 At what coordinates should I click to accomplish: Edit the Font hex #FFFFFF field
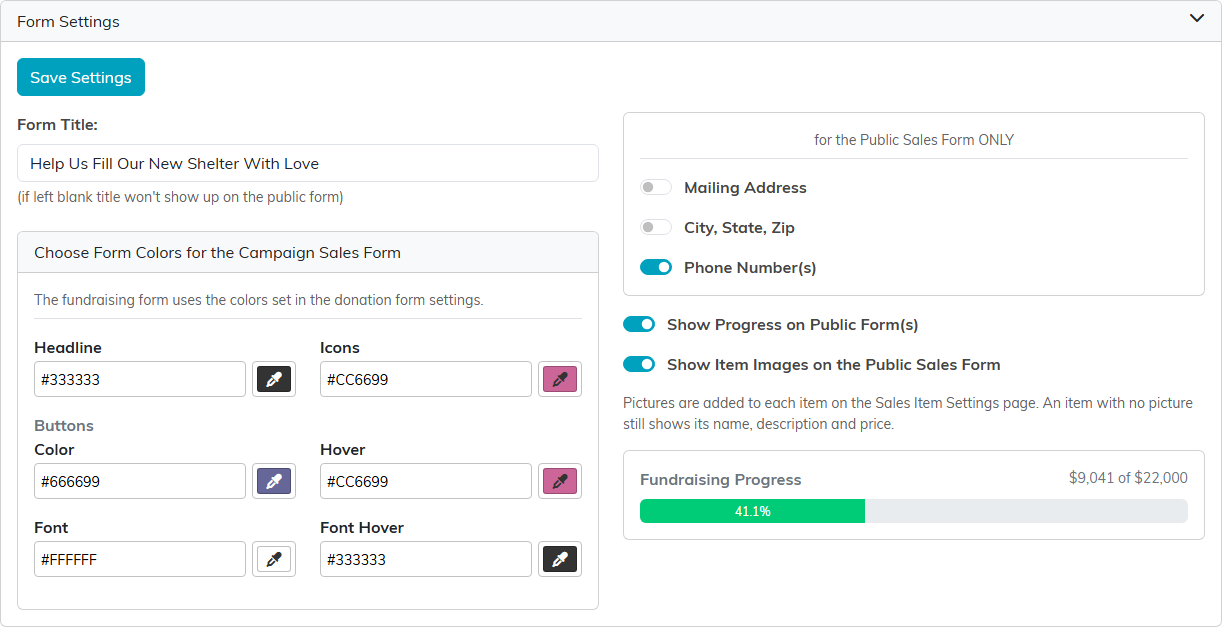140,559
